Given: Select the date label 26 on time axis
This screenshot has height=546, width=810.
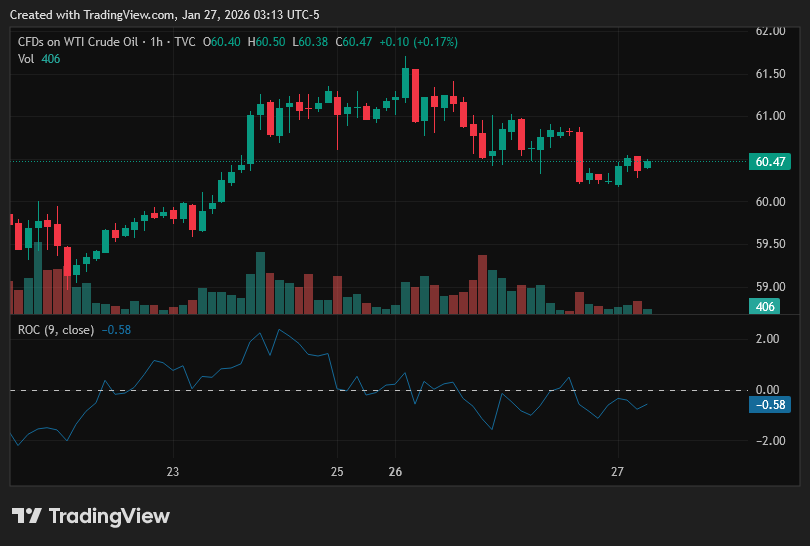Looking at the screenshot, I should (x=395, y=472).
